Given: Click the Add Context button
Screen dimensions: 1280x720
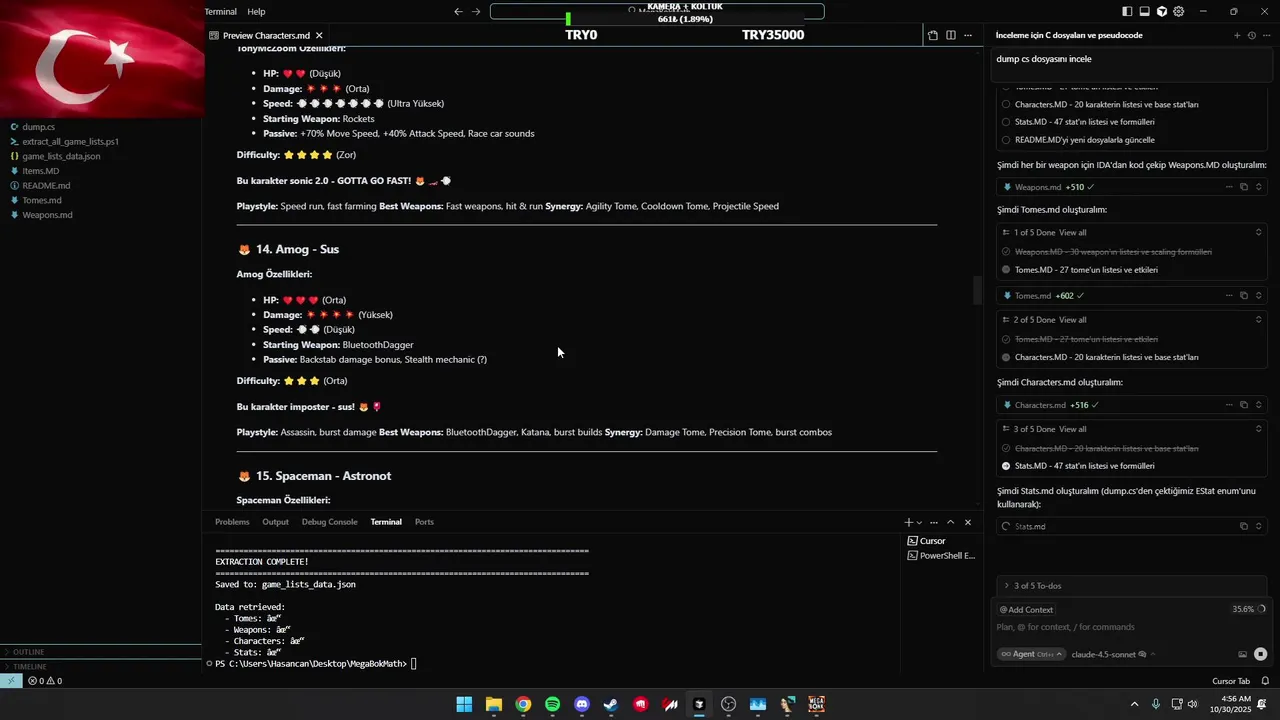Looking at the screenshot, I should (x=1026, y=610).
